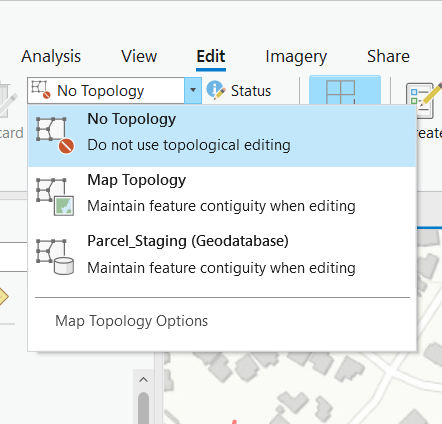Screen dimensions: 442x424
Task: Toggle the highlighted grid button on ribbon
Action: pyautogui.click(x=345, y=91)
